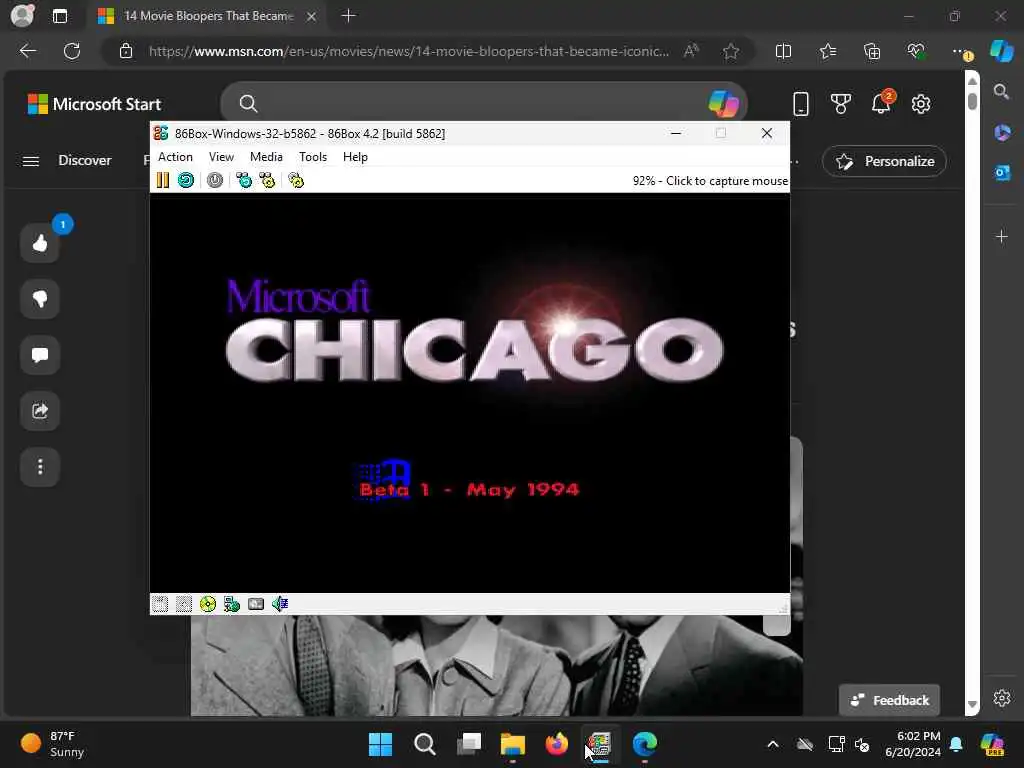The height and width of the screenshot is (768, 1024).
Task: Open File Explorer from taskbar
Action: click(513, 744)
